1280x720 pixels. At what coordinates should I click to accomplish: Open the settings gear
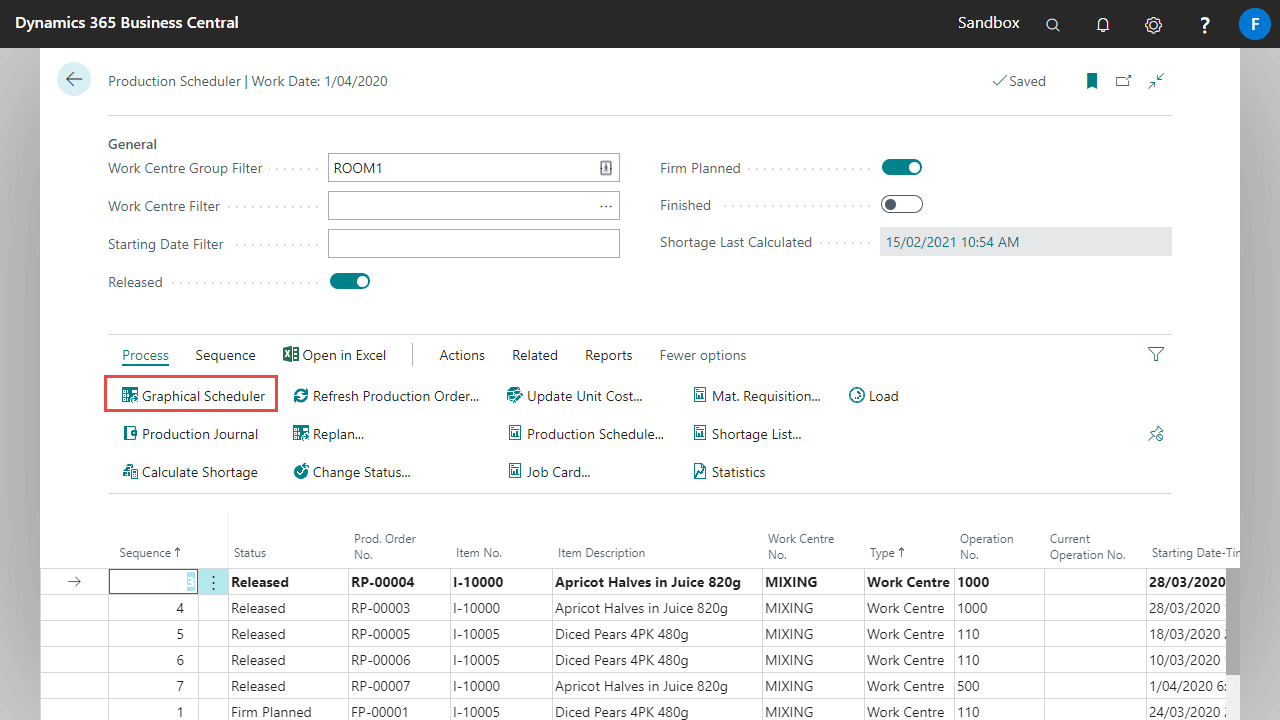(x=1153, y=25)
